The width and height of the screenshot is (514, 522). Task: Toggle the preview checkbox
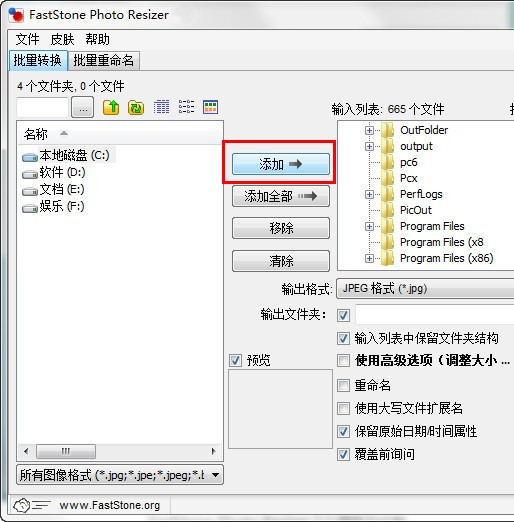pyautogui.click(x=235, y=360)
